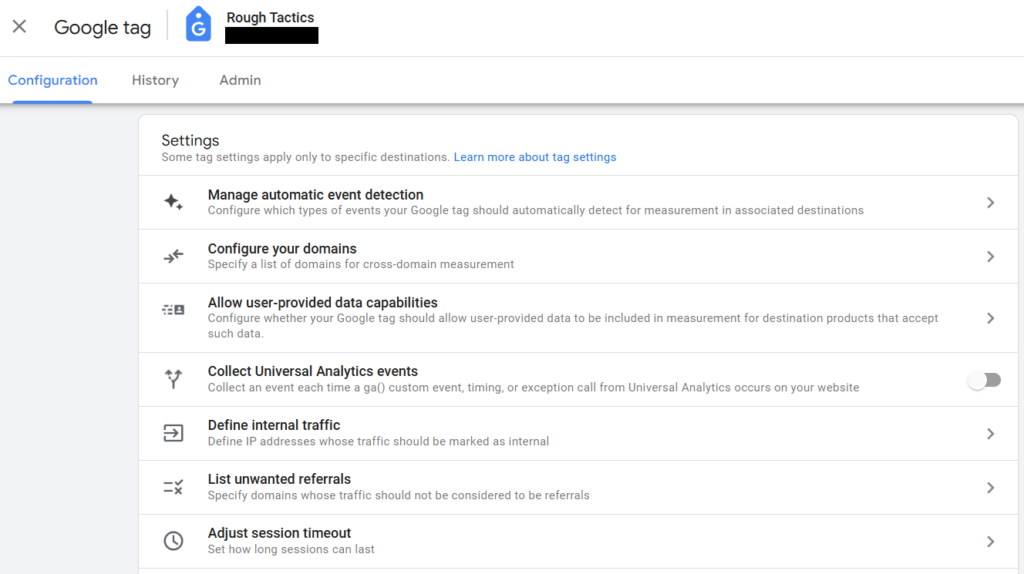Screen dimensions: 1024x574
Task: Click the sparkle icon for automatic event detection
Action: [173, 202]
